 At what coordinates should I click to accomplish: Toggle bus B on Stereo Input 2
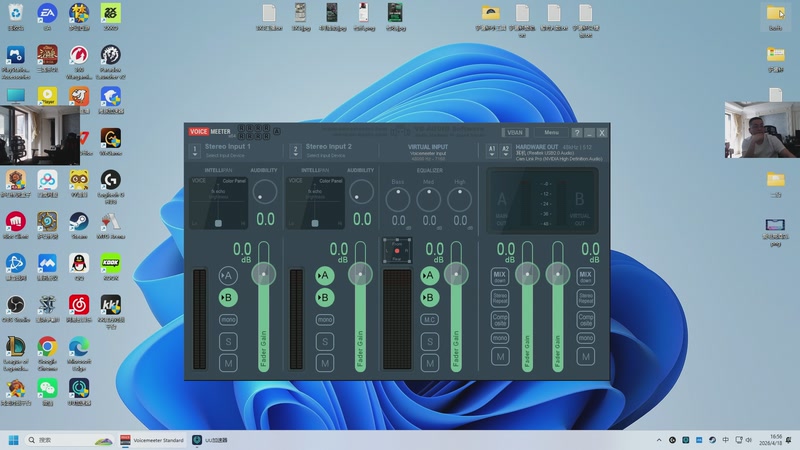[x=324, y=297]
